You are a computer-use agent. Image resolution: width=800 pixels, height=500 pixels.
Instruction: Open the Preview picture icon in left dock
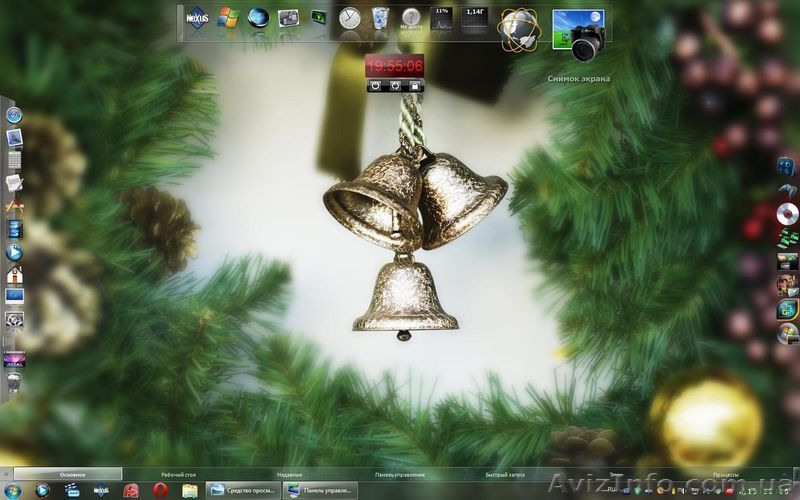[x=14, y=138]
